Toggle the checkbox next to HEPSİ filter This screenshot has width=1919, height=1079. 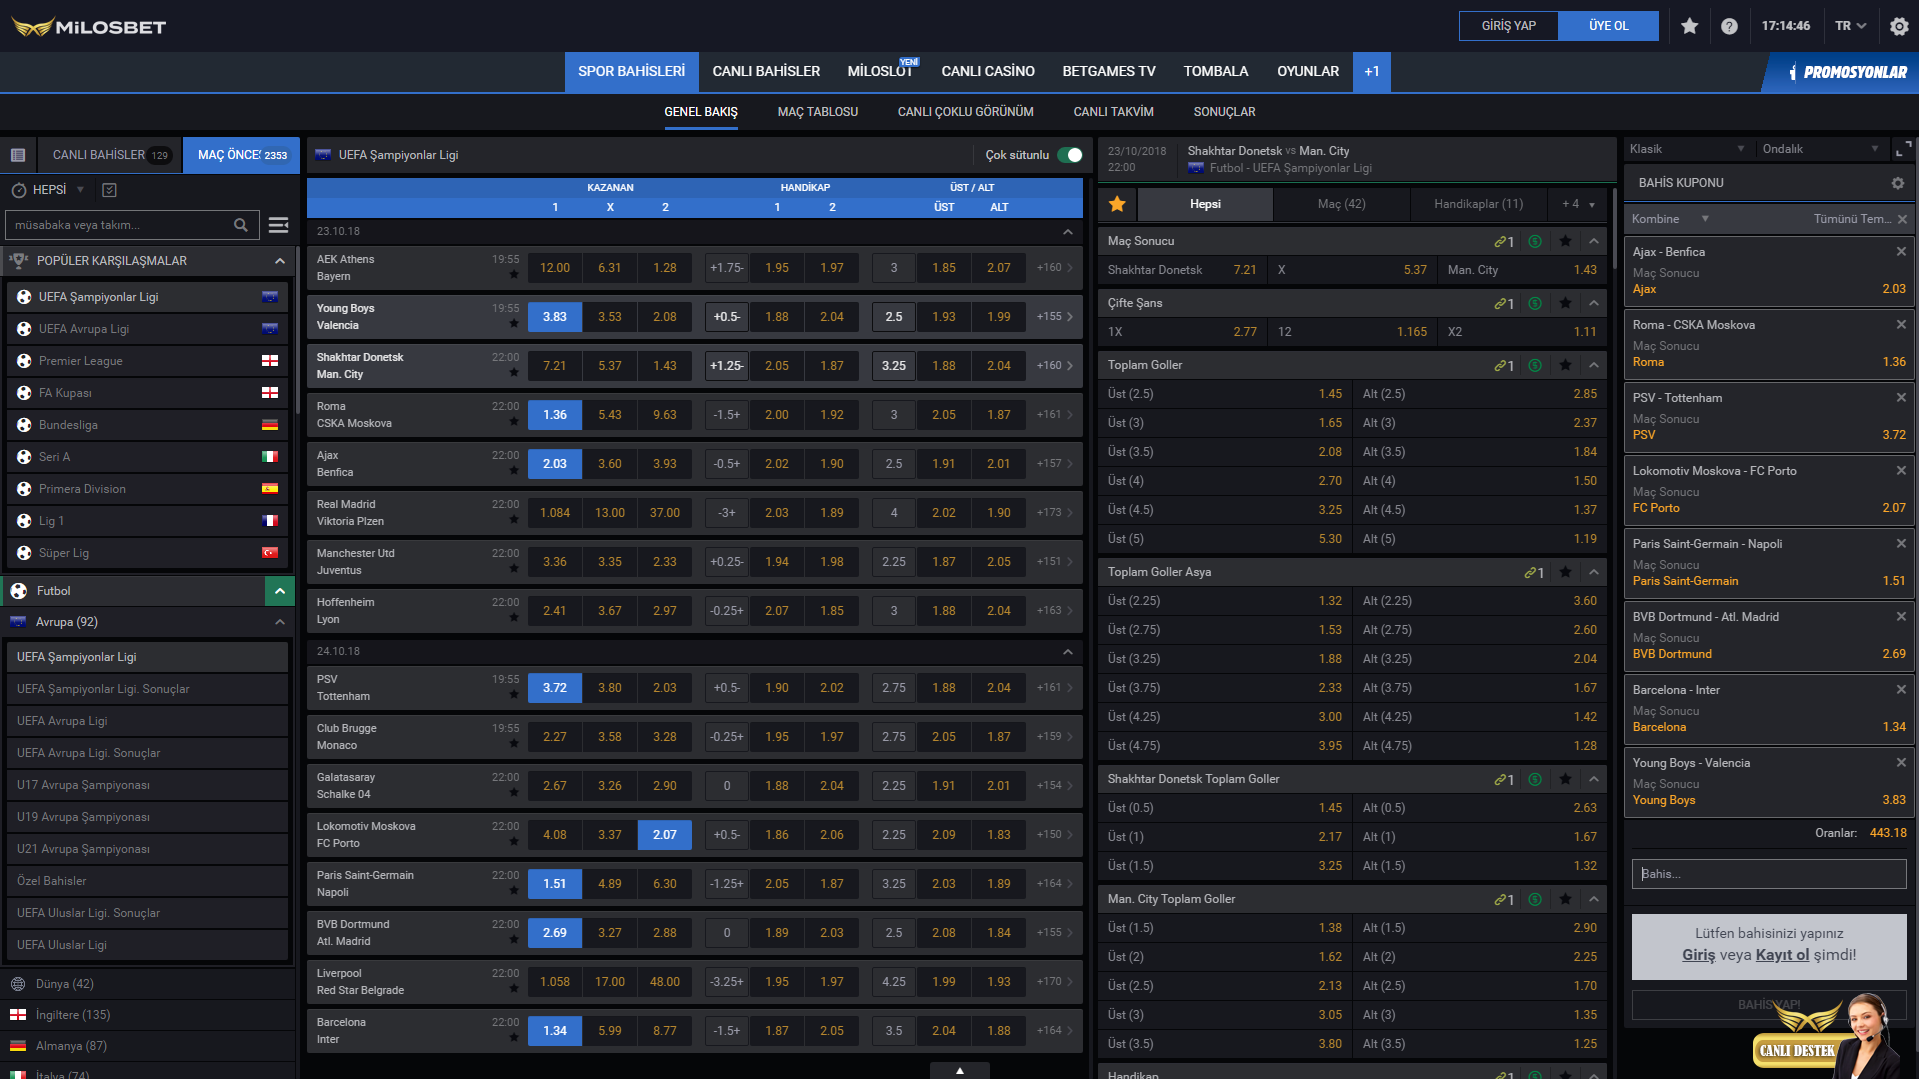(110, 190)
